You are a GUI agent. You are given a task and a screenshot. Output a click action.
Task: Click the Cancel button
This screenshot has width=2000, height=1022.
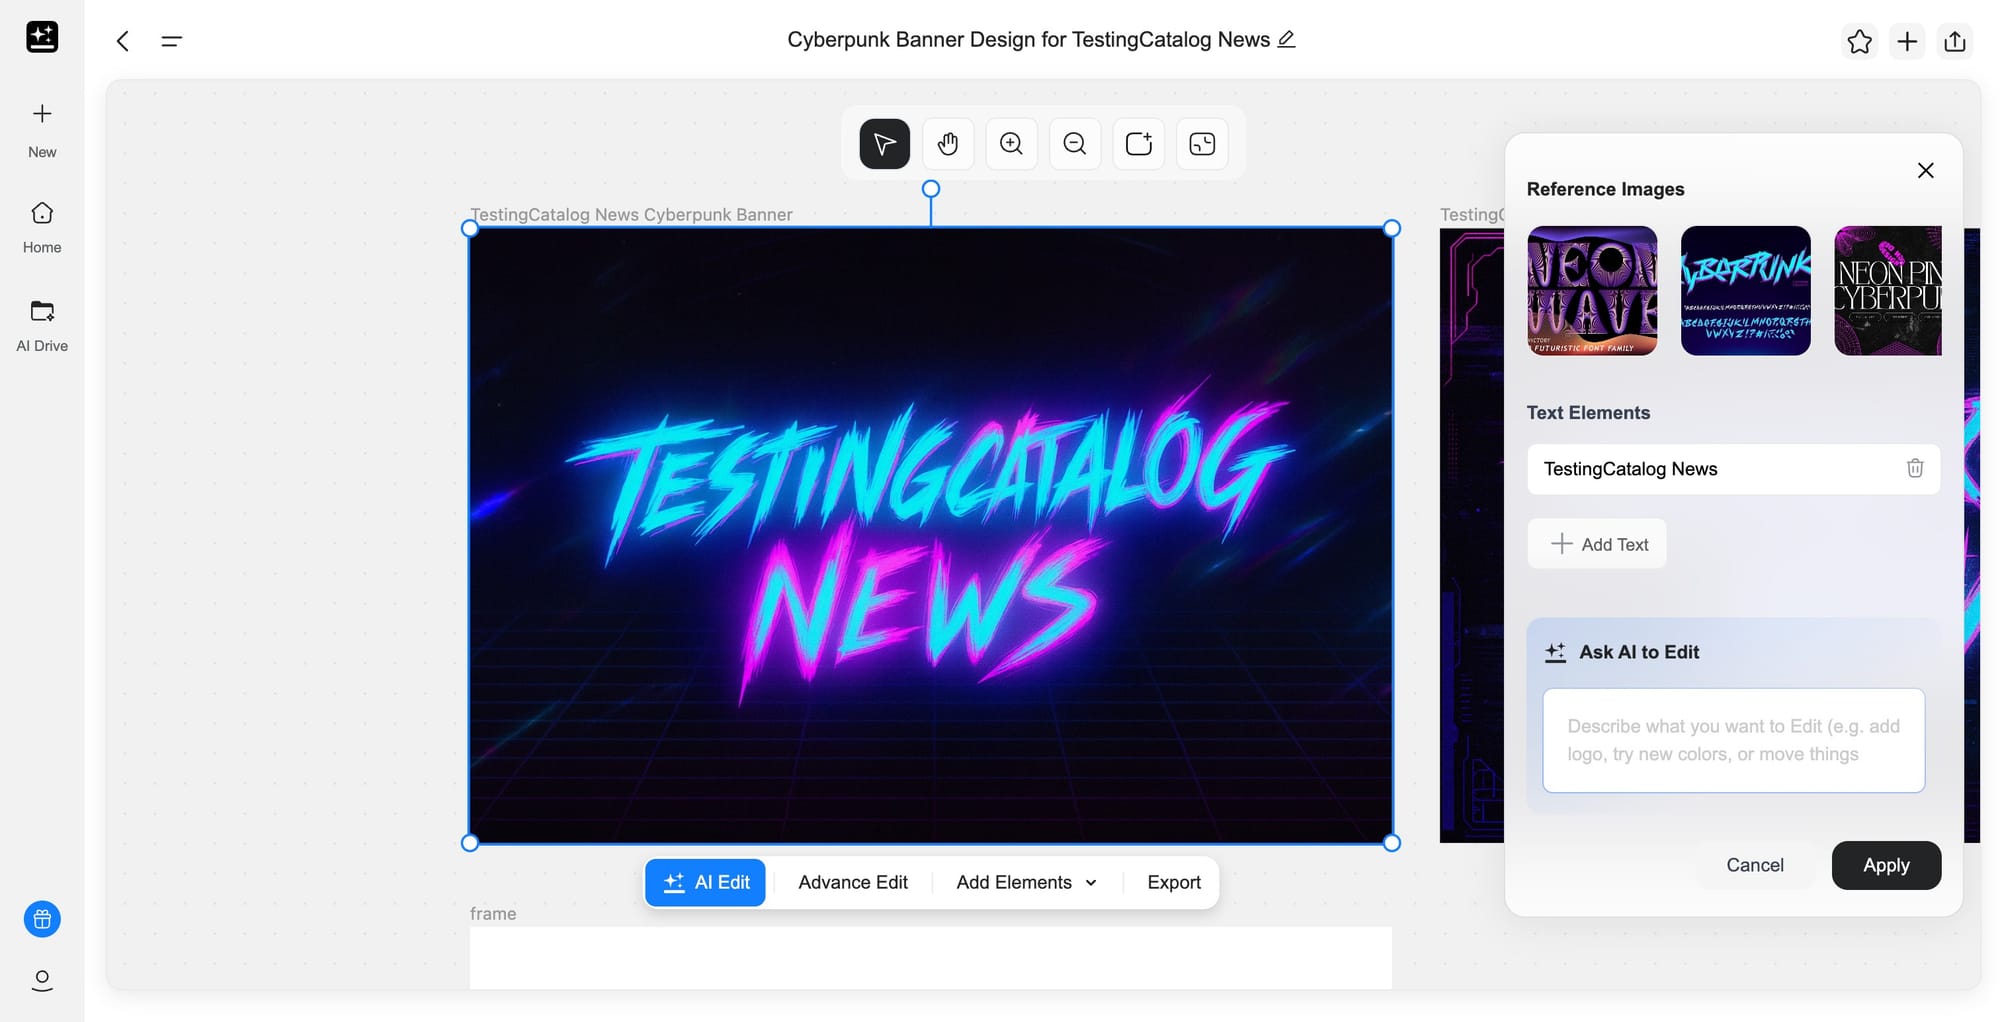coord(1754,865)
